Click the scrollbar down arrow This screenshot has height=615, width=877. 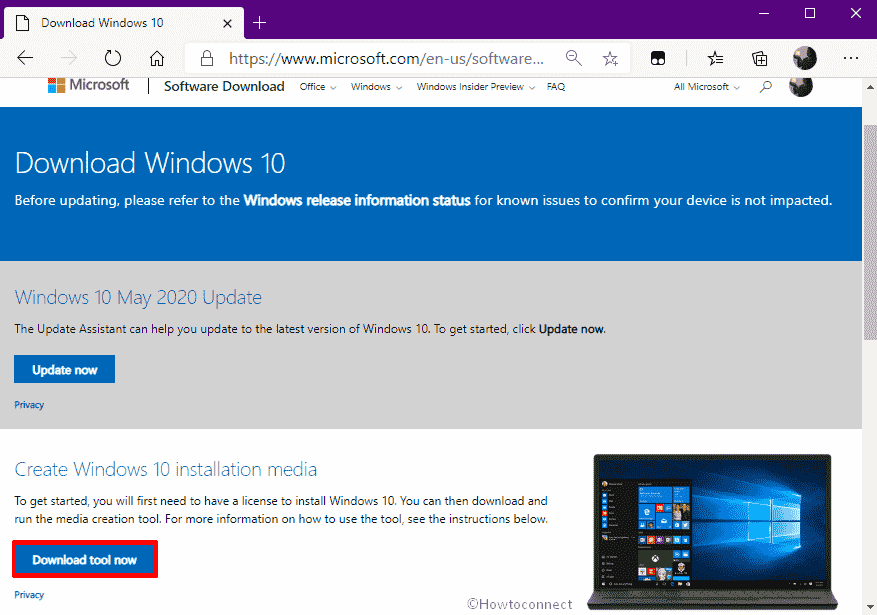point(870,607)
